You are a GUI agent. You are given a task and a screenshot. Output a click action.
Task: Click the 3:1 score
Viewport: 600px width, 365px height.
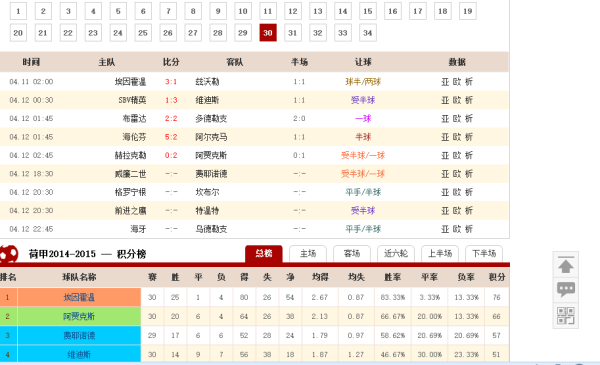coord(171,81)
